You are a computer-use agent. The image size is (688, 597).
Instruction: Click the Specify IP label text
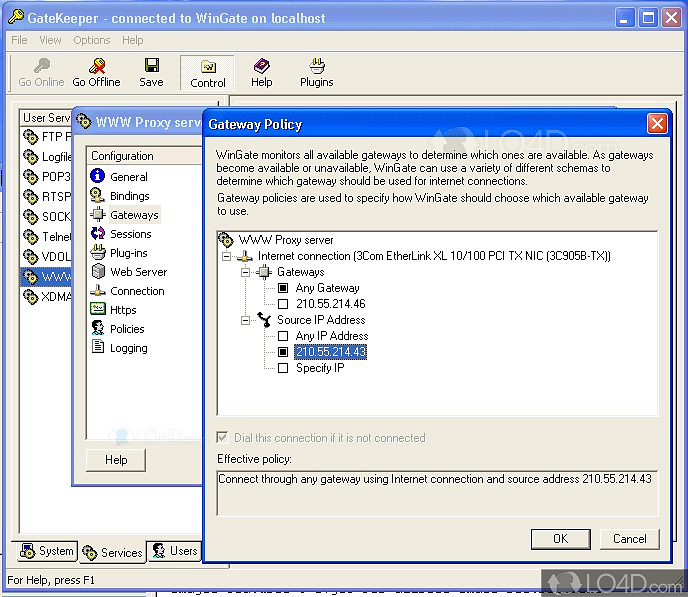coord(320,368)
